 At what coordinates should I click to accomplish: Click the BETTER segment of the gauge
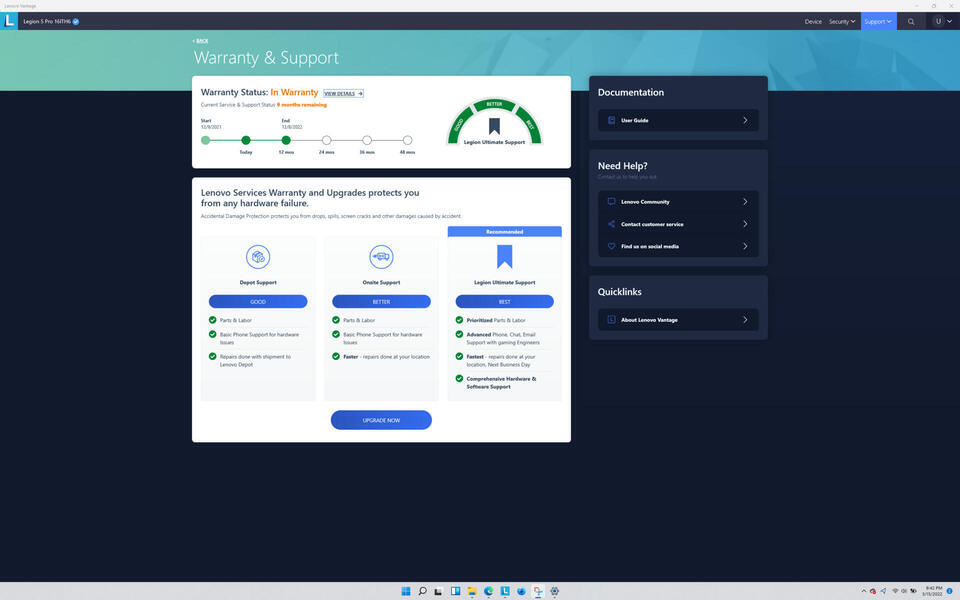point(494,104)
